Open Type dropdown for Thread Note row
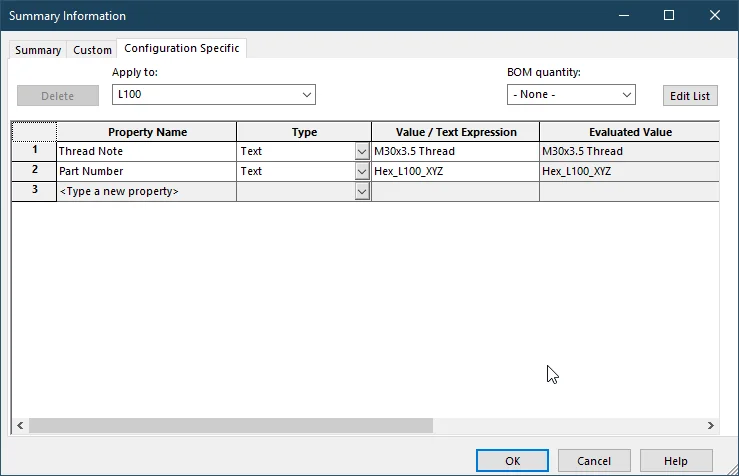The width and height of the screenshot is (739, 476). point(362,152)
